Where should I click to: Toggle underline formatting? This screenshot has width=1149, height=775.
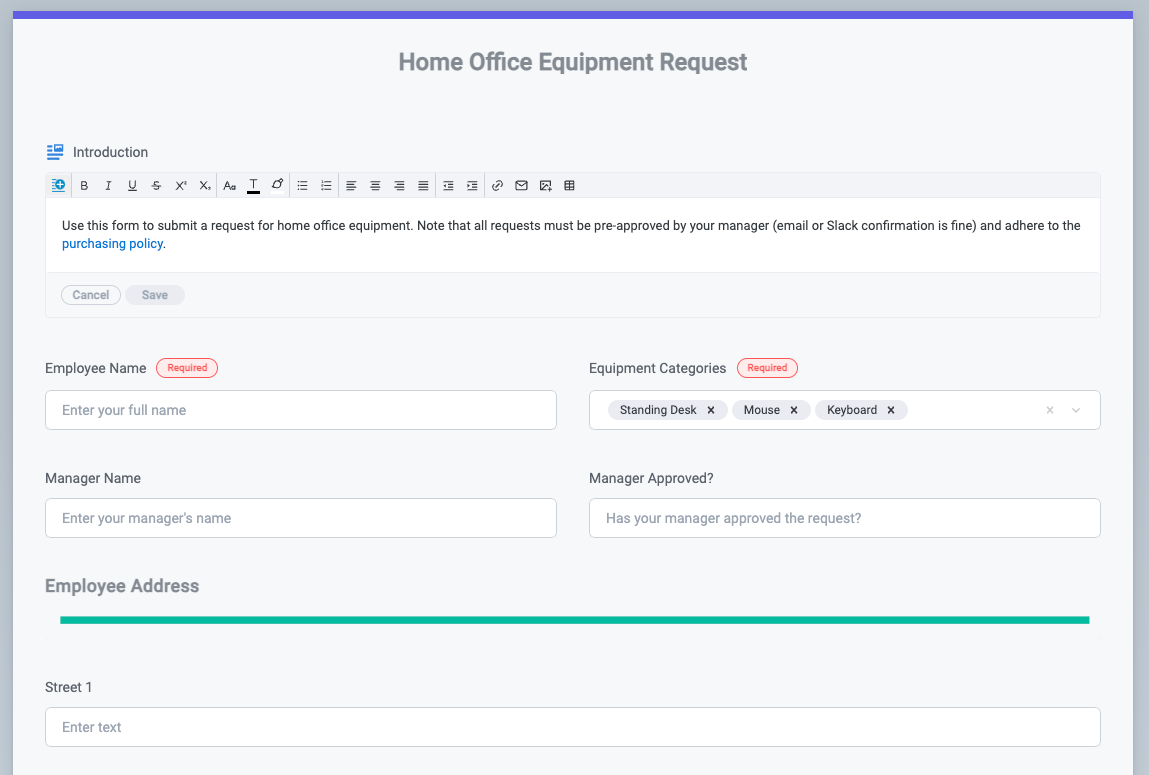[132, 185]
